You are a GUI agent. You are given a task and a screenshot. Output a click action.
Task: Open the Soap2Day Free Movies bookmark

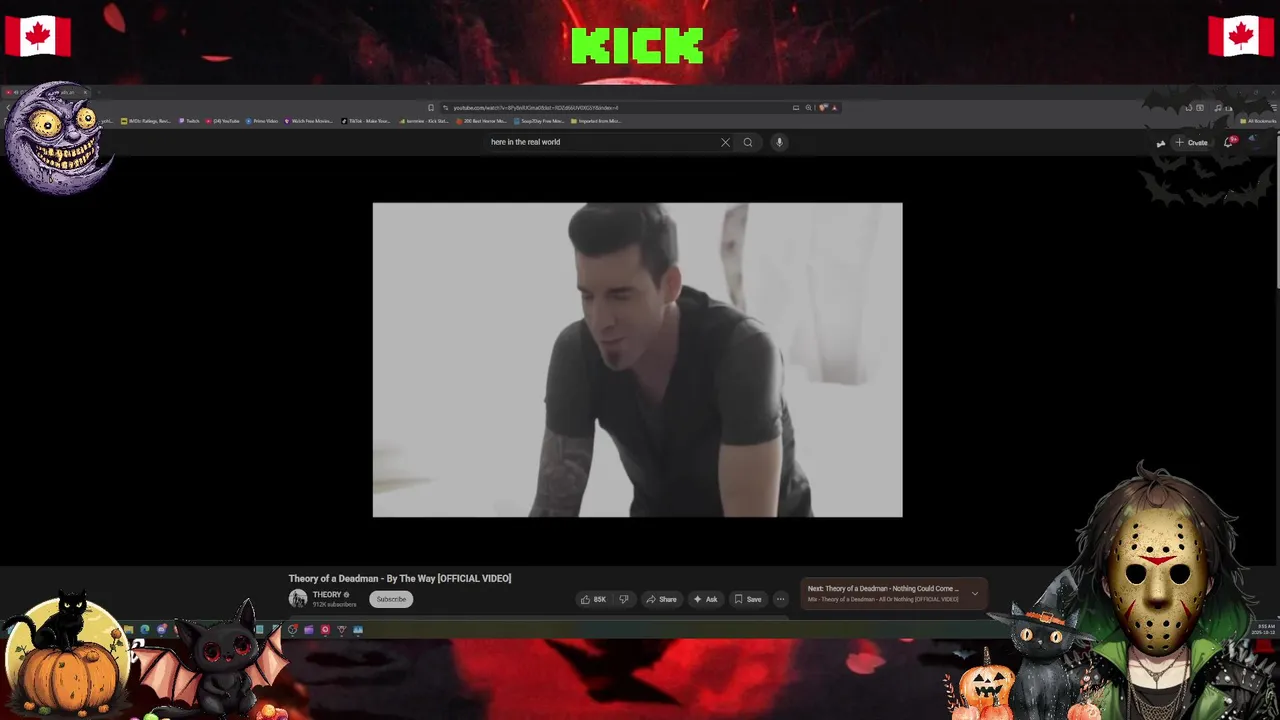[540, 121]
